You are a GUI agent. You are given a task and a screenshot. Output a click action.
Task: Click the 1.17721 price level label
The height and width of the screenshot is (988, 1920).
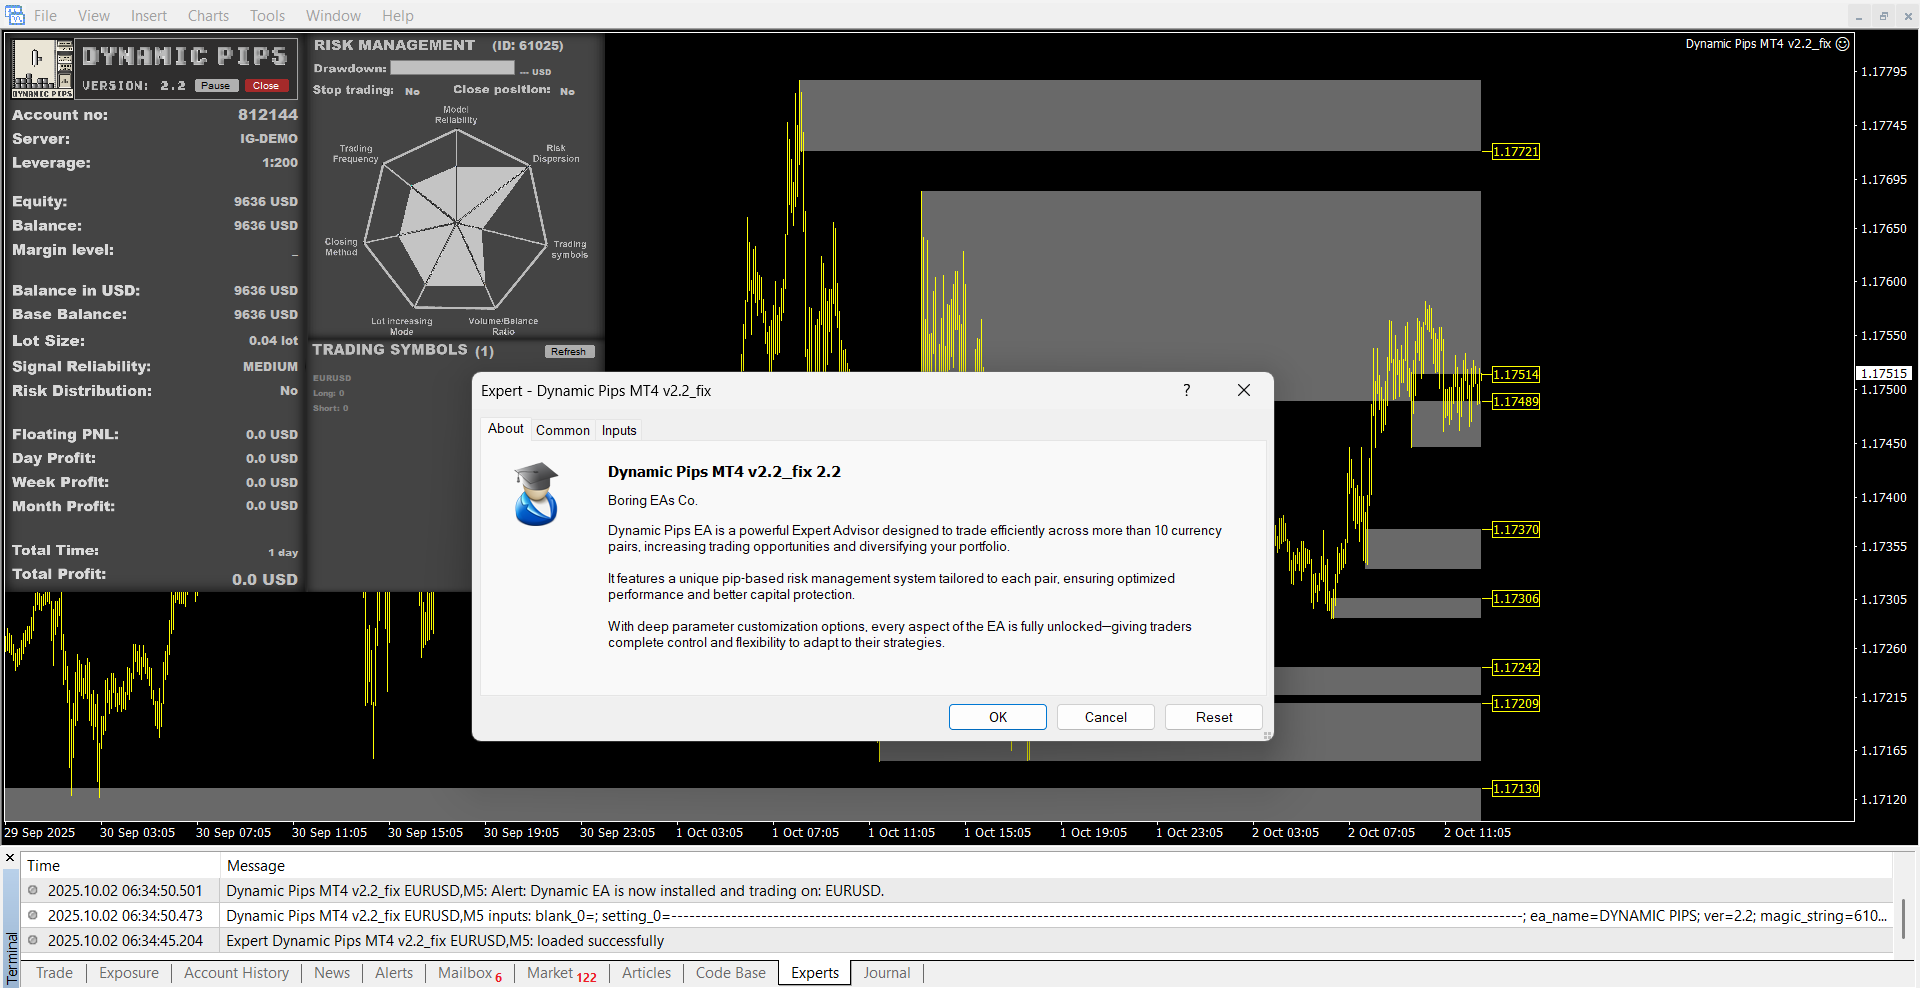tap(1515, 152)
